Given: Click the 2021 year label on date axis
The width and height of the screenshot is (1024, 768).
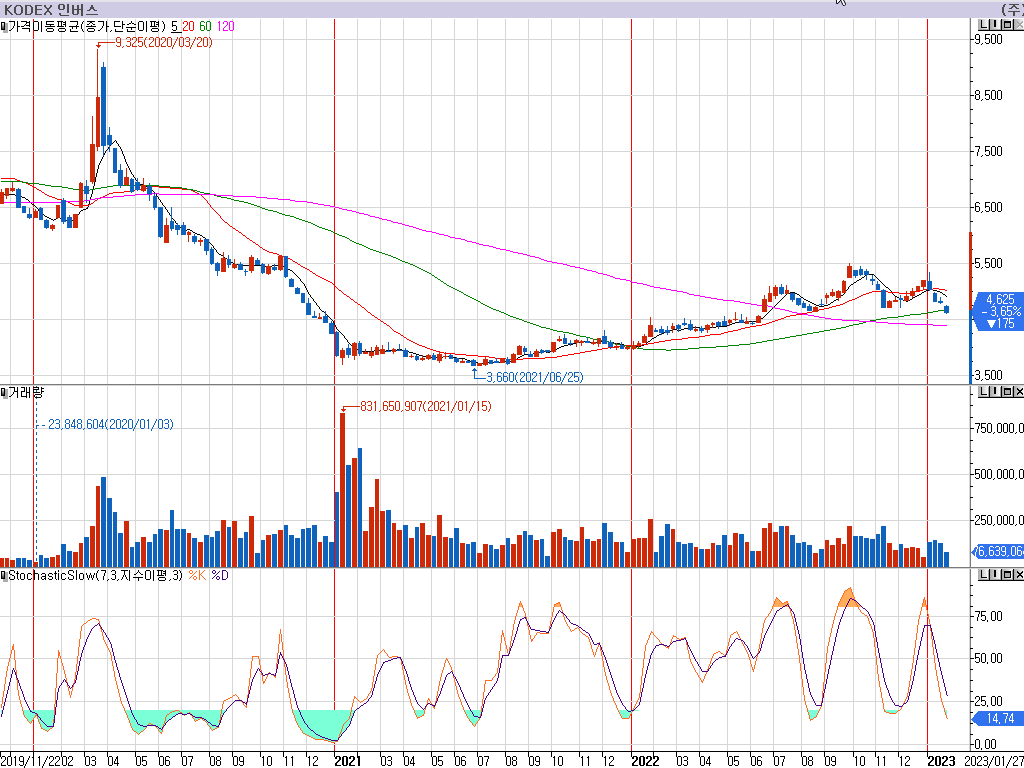Looking at the screenshot, I should point(347,761).
